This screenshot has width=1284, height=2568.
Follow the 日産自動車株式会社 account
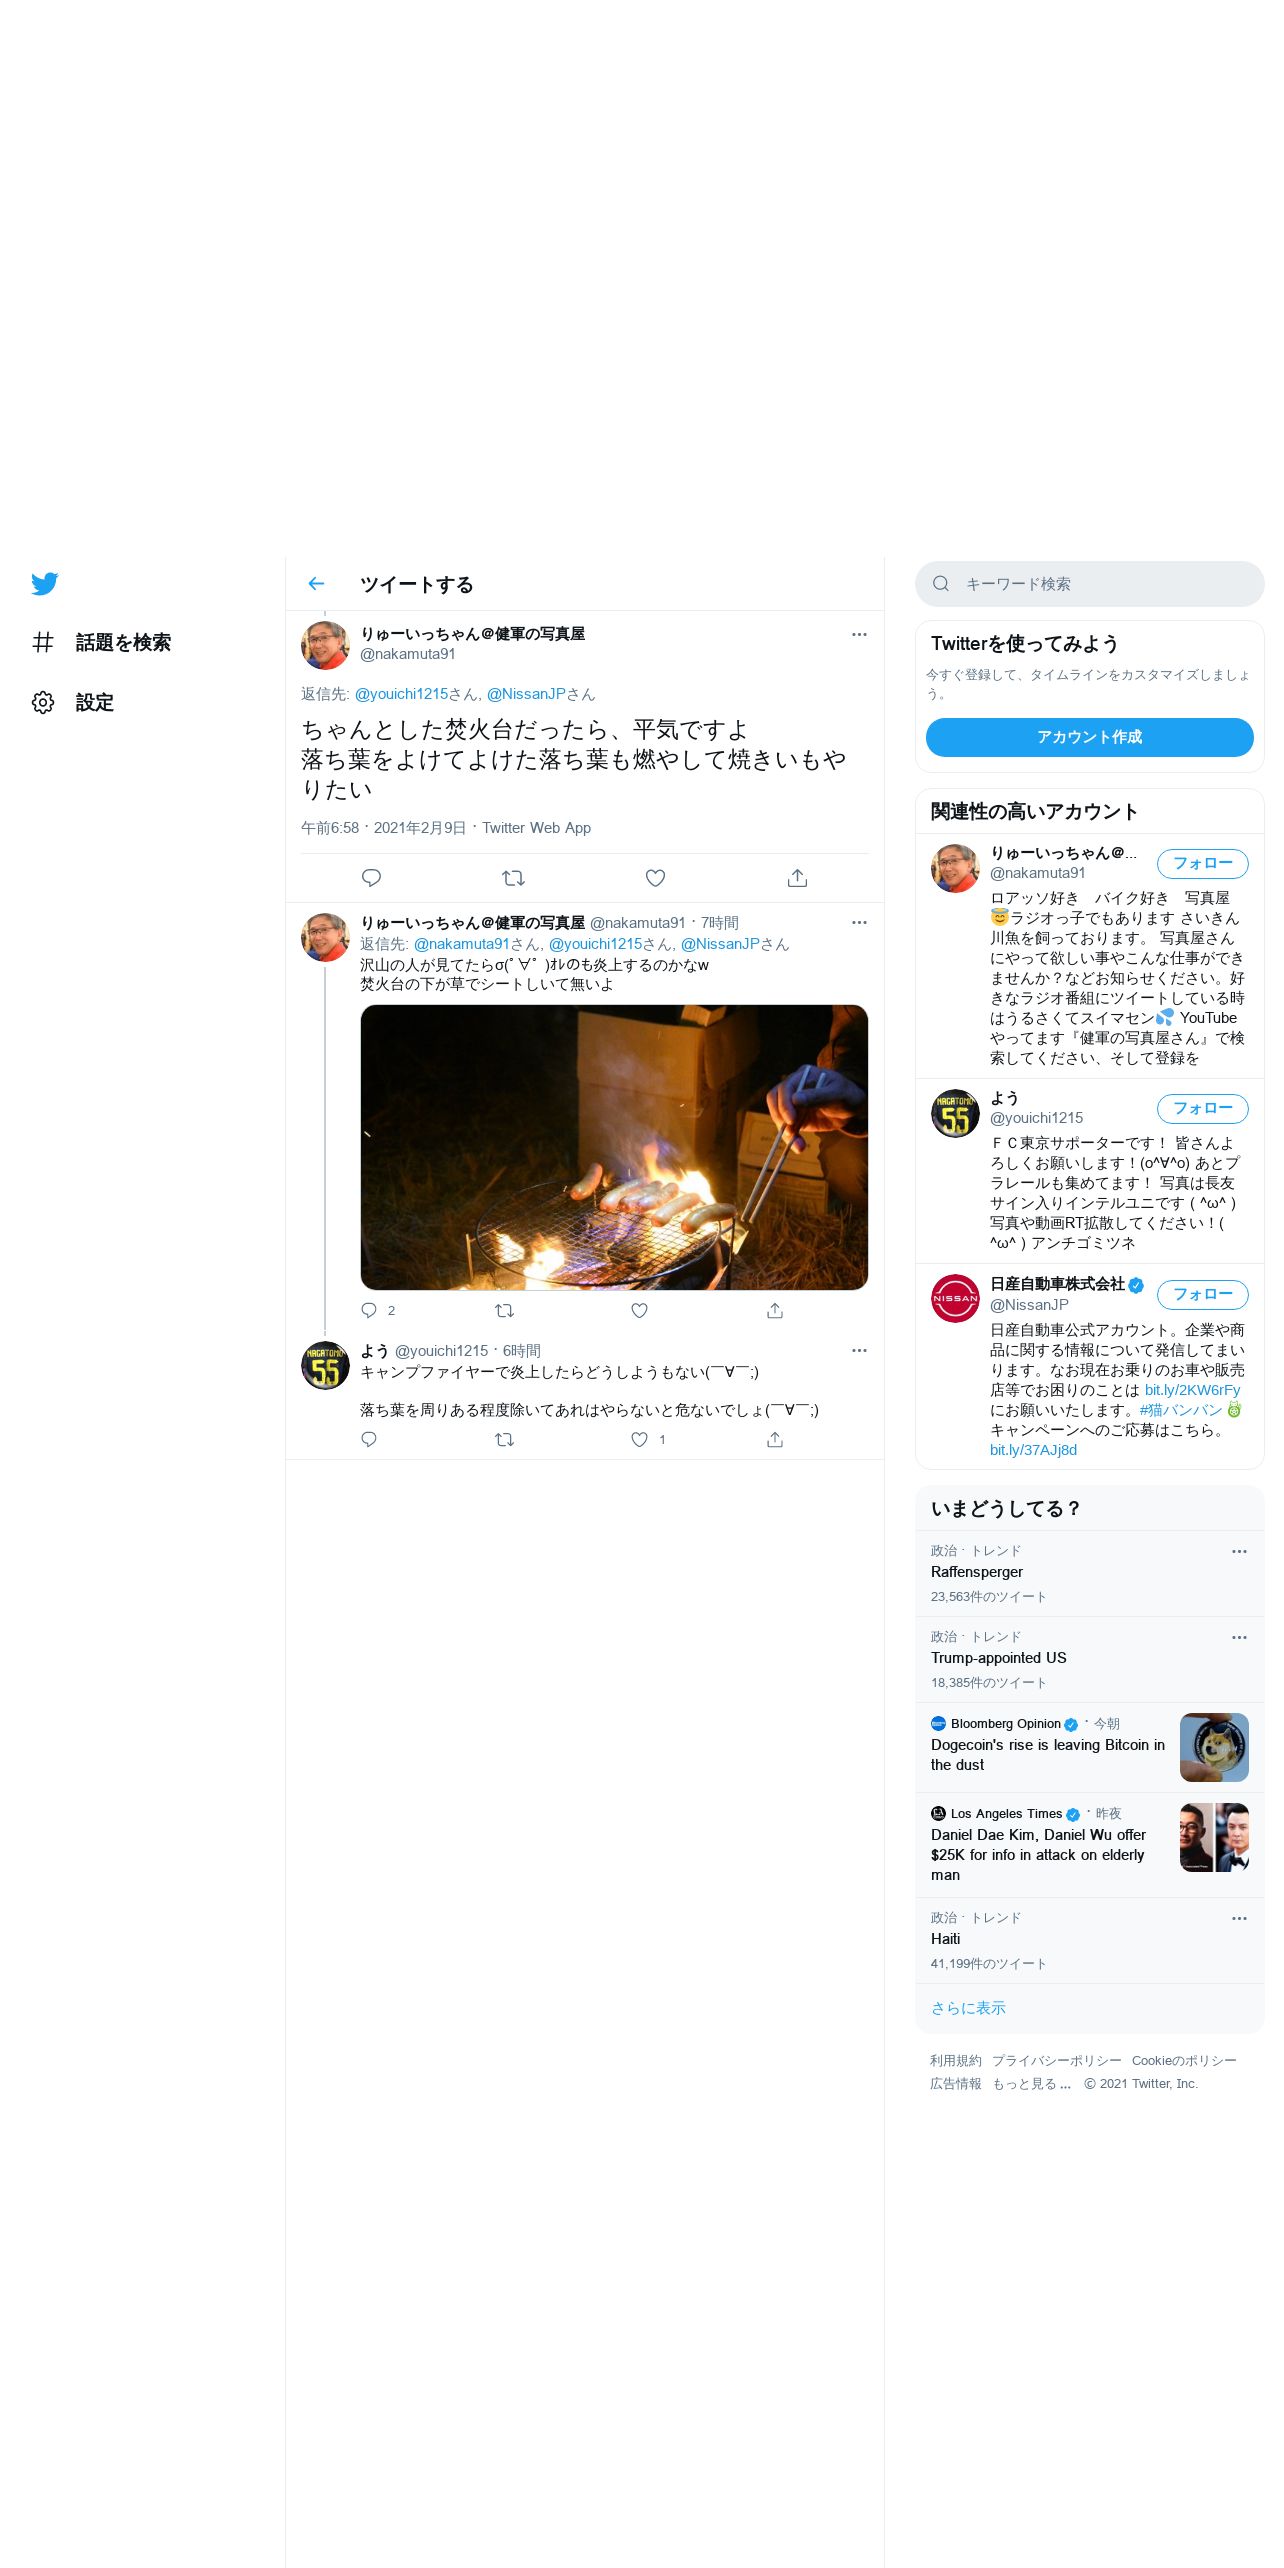pos(1203,1295)
